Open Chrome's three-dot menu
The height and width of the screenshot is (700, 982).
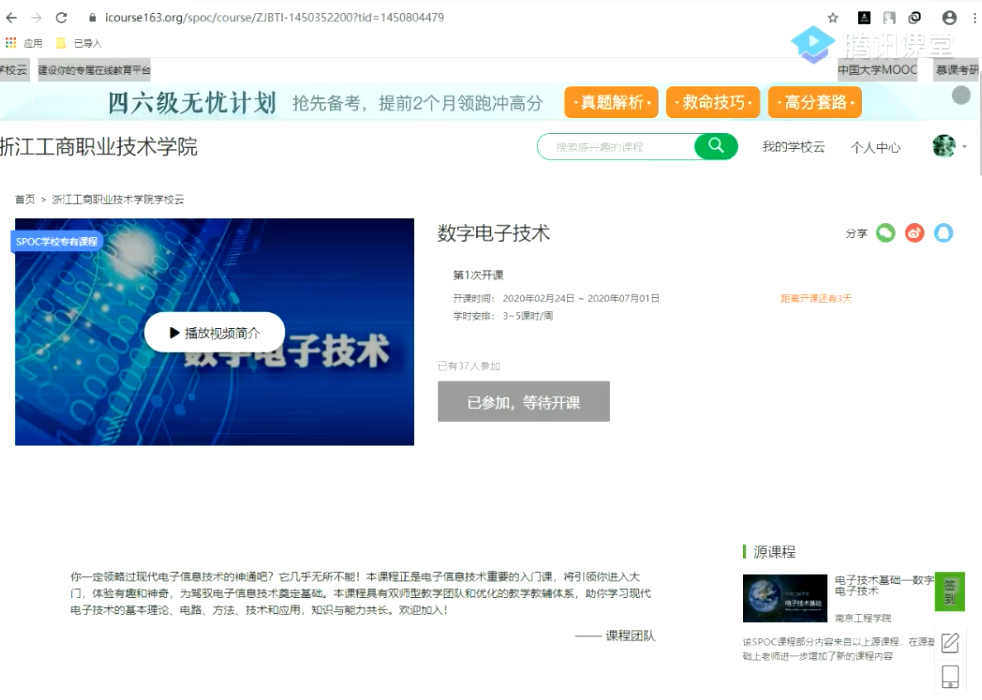(x=974, y=18)
